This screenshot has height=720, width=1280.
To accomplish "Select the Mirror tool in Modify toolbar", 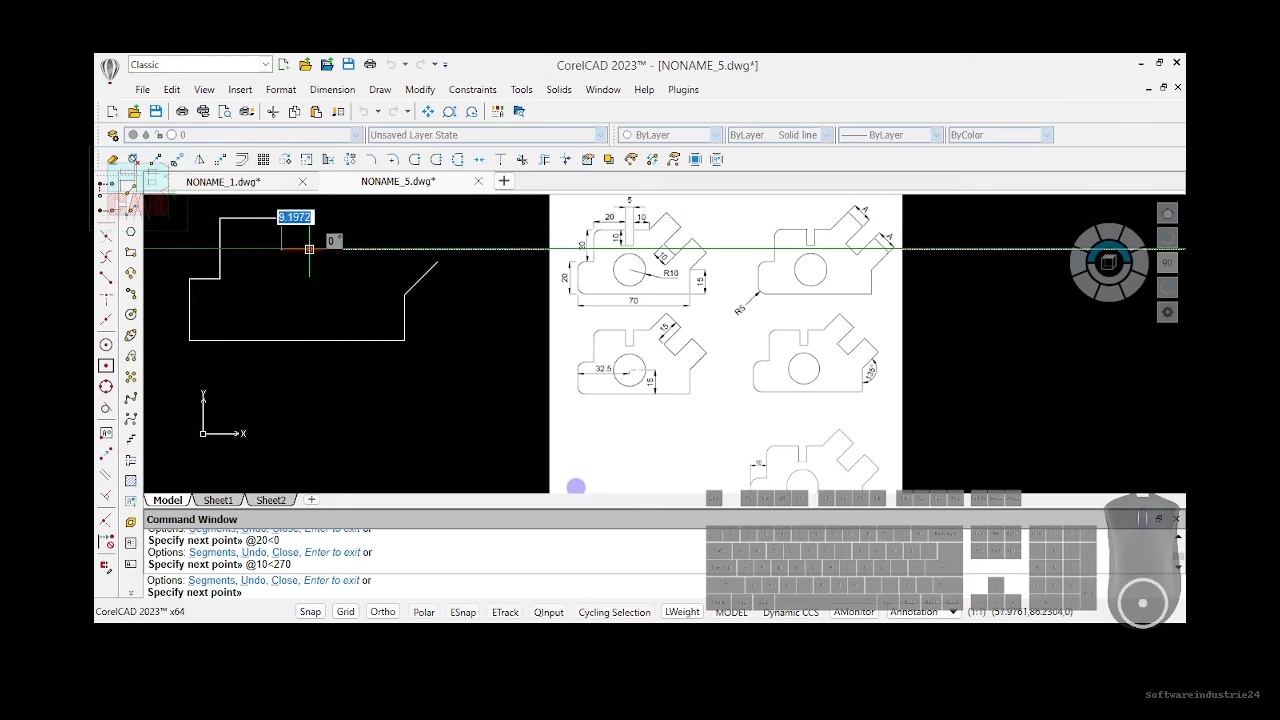I will coord(199,160).
